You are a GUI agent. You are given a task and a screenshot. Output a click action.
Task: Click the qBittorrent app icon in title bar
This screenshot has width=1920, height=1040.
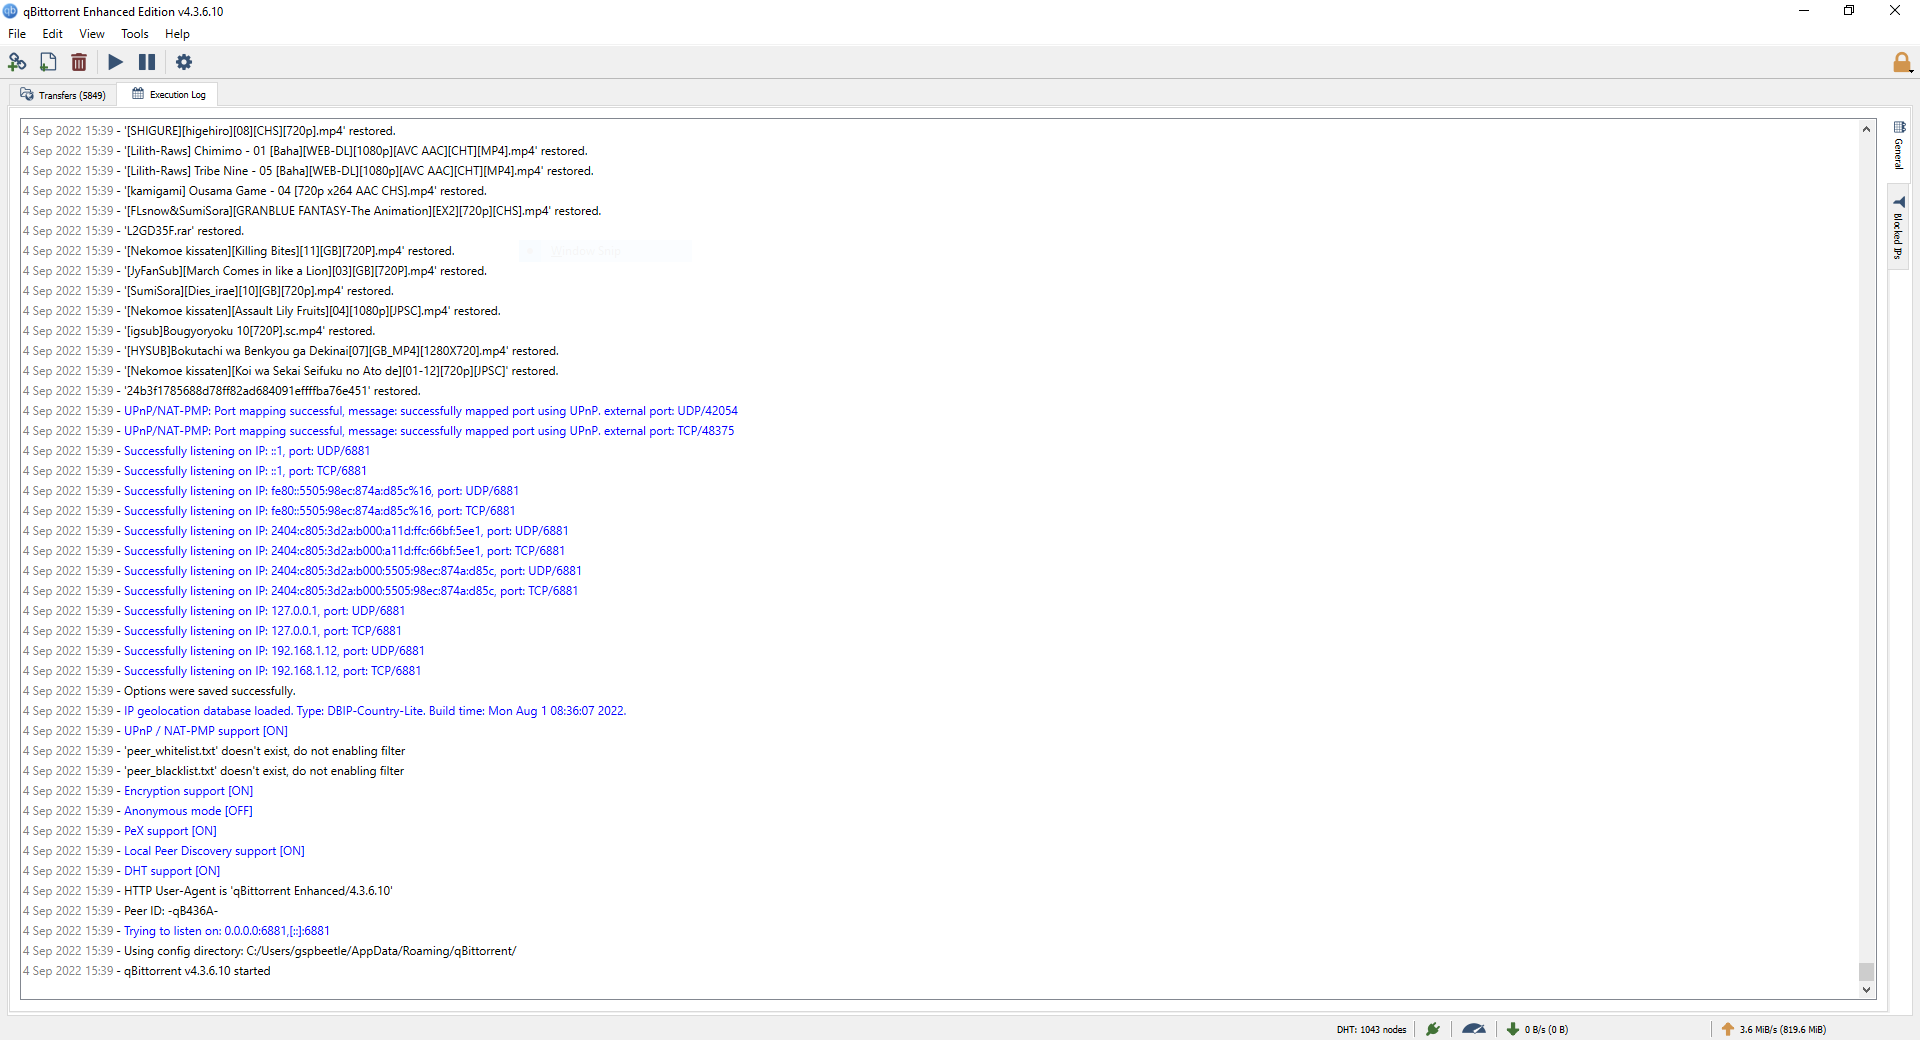(11, 11)
